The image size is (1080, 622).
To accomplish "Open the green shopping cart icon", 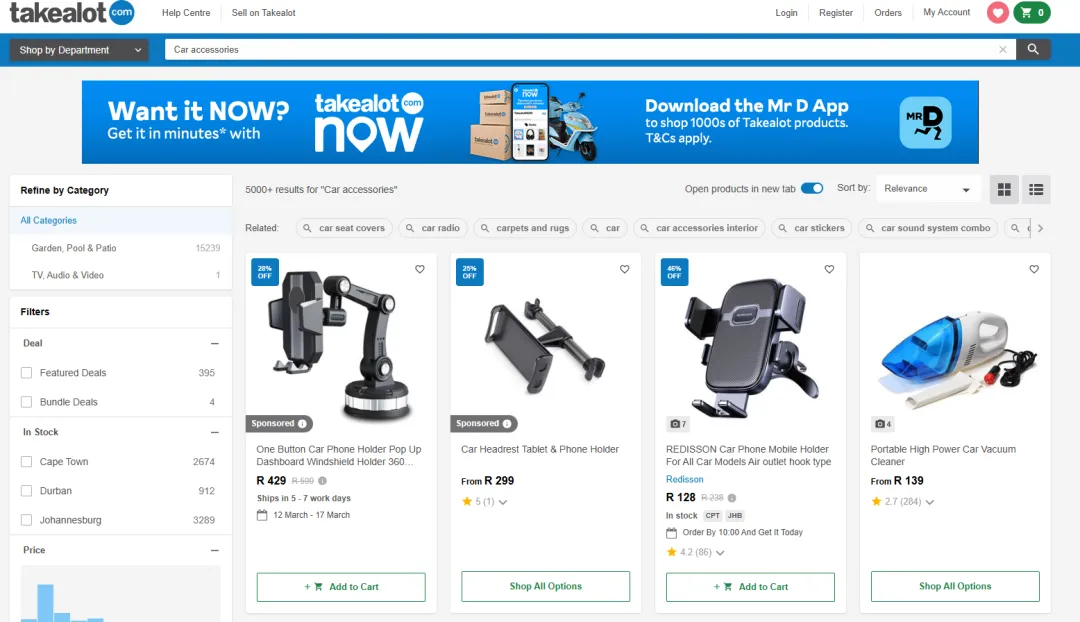I will click(x=1032, y=12).
